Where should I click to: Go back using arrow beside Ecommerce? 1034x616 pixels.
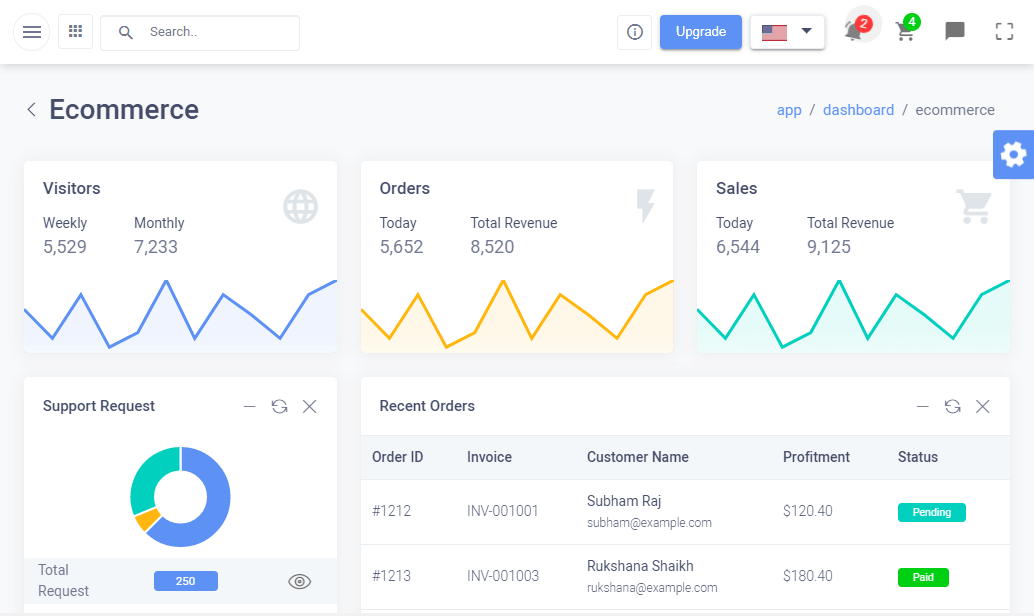[31, 109]
